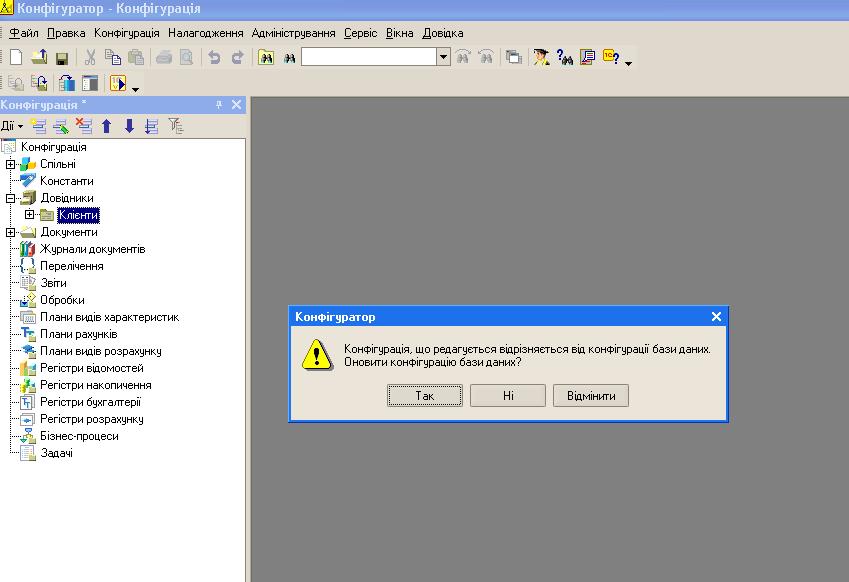Decline the update with the Ні button
The width and height of the screenshot is (849, 582).
[x=508, y=396]
